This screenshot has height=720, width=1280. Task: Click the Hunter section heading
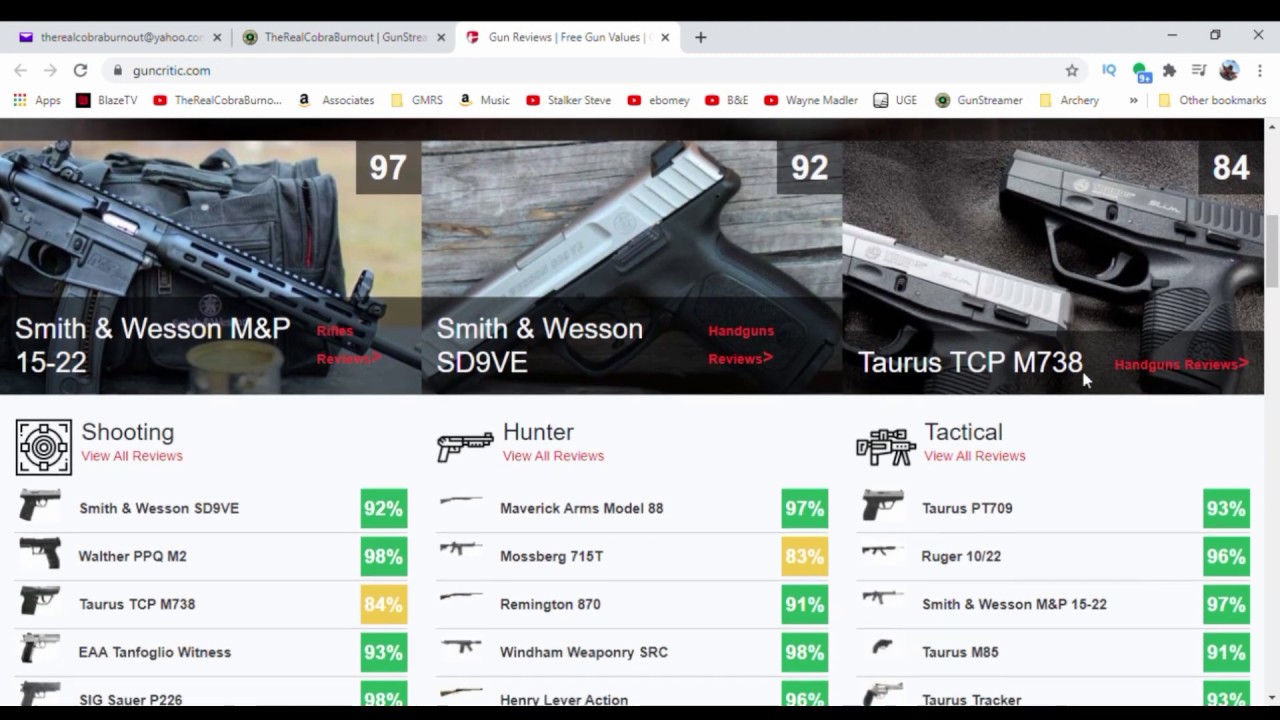point(538,432)
